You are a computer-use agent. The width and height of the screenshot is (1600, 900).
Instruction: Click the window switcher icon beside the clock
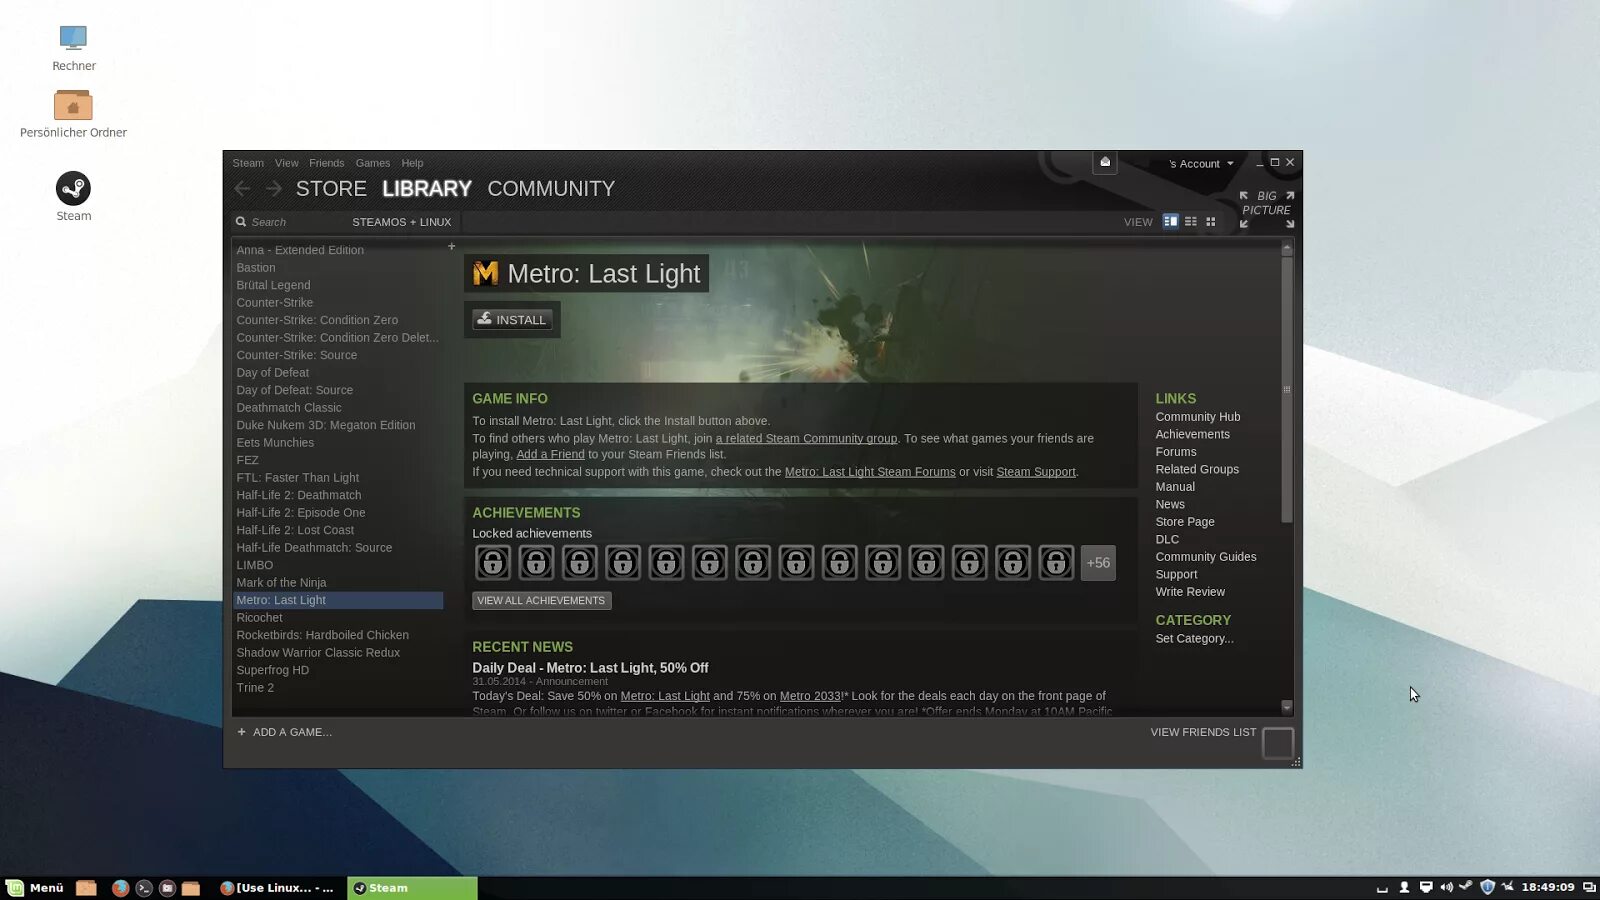coord(1589,887)
